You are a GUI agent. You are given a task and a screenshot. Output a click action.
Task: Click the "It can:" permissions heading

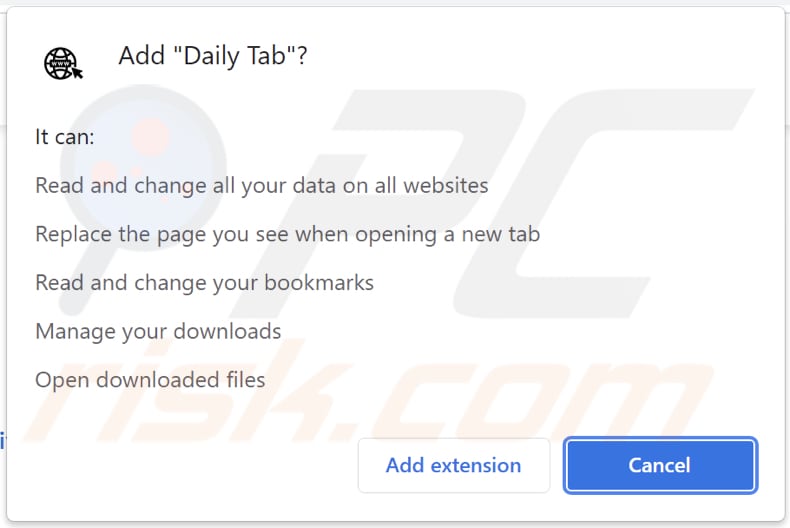click(65, 137)
